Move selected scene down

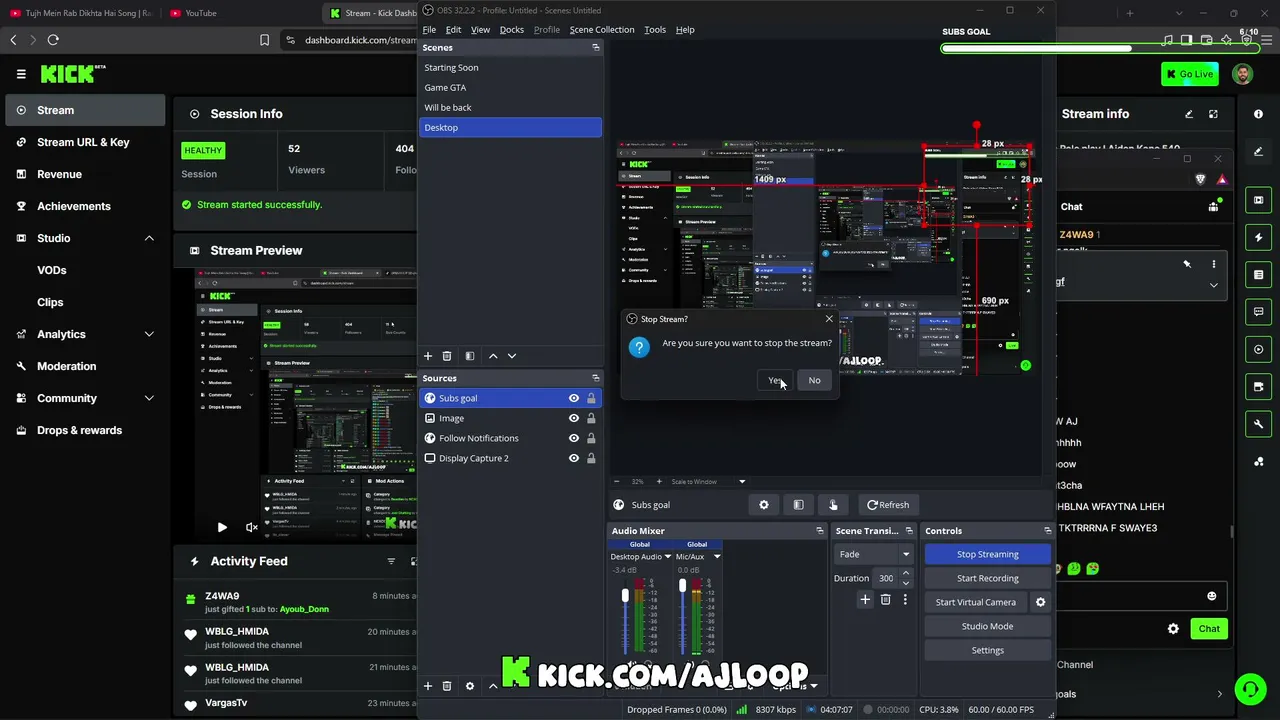[512, 356]
